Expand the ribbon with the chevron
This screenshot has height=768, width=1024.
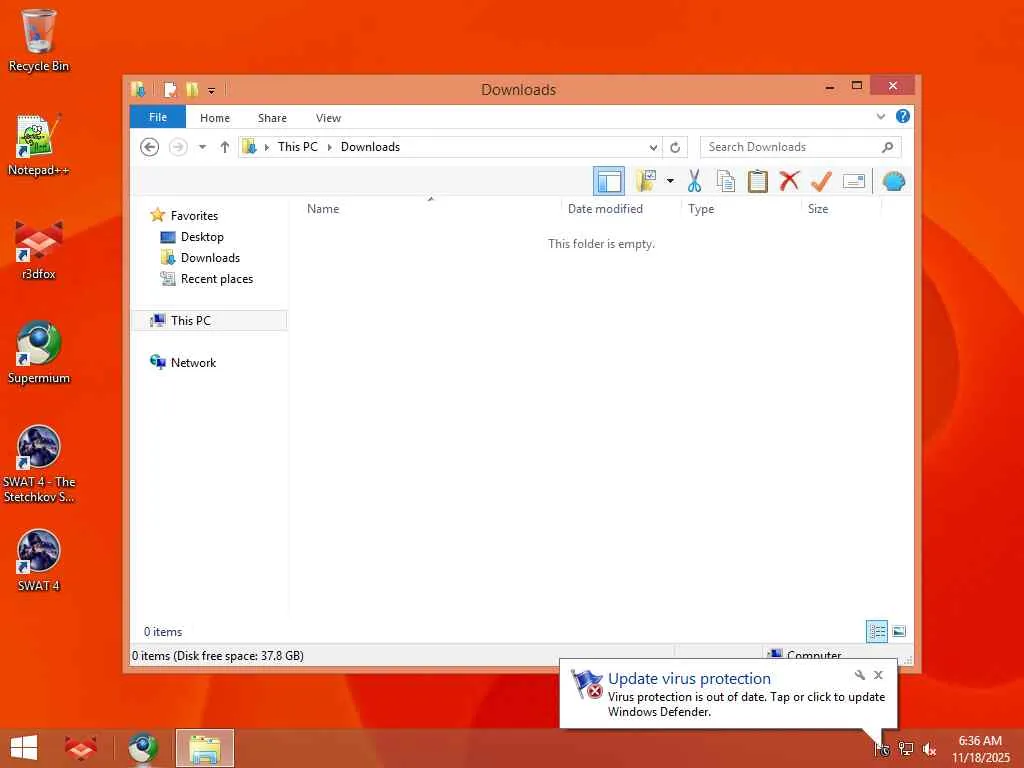pyautogui.click(x=880, y=117)
